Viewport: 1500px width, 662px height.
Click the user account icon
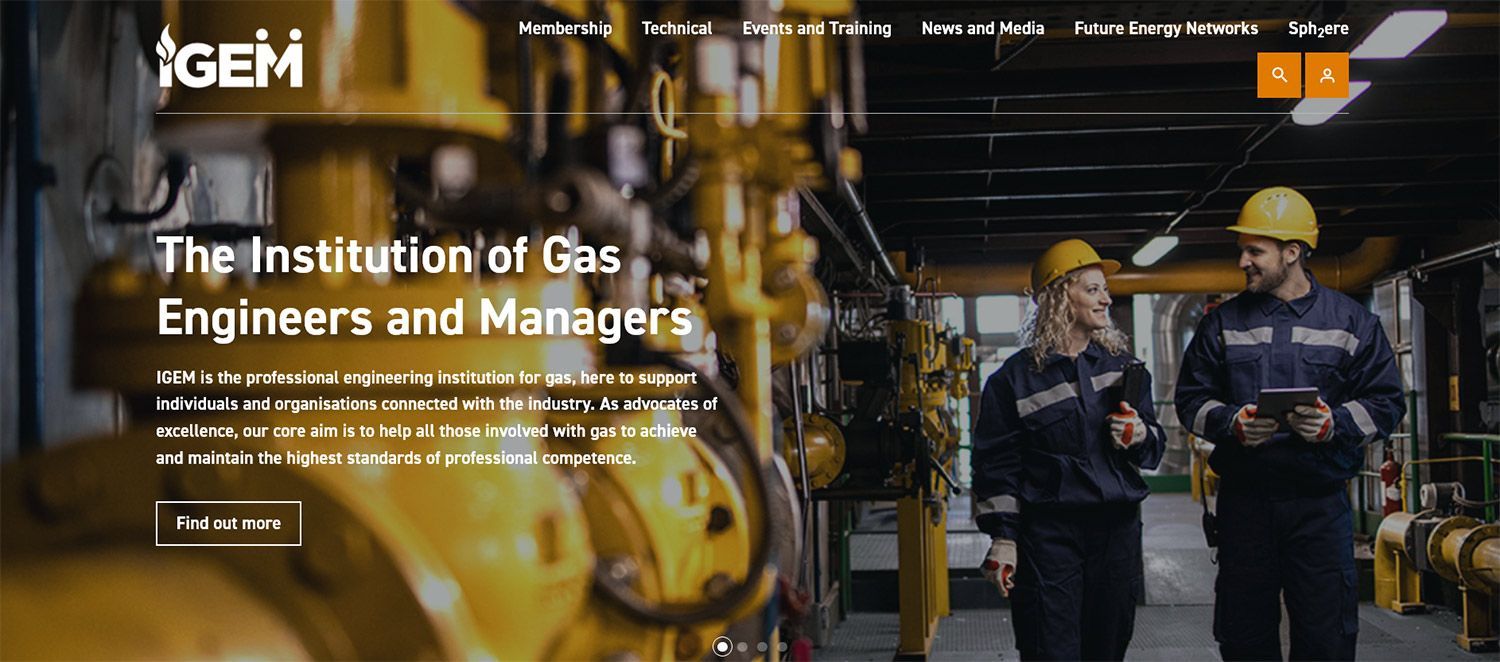click(x=1327, y=75)
